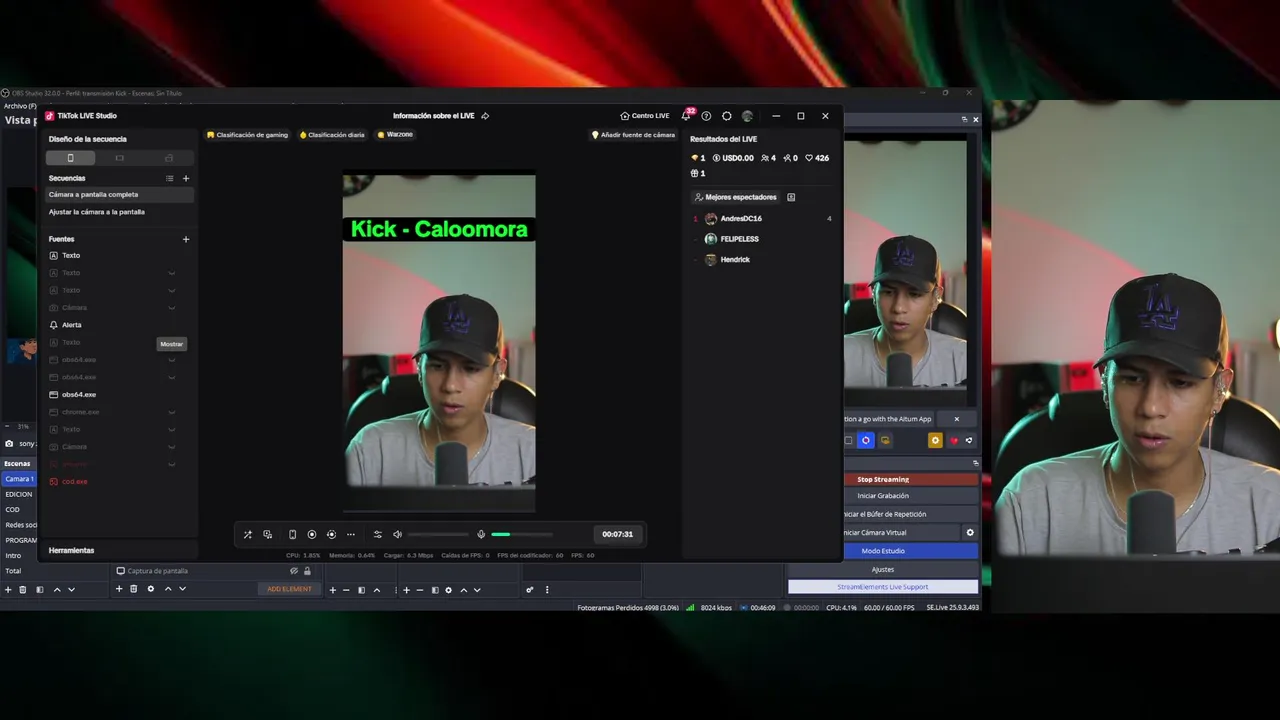Expand the lower Cámara source chevron
This screenshot has width=1280, height=720.
coord(172,447)
